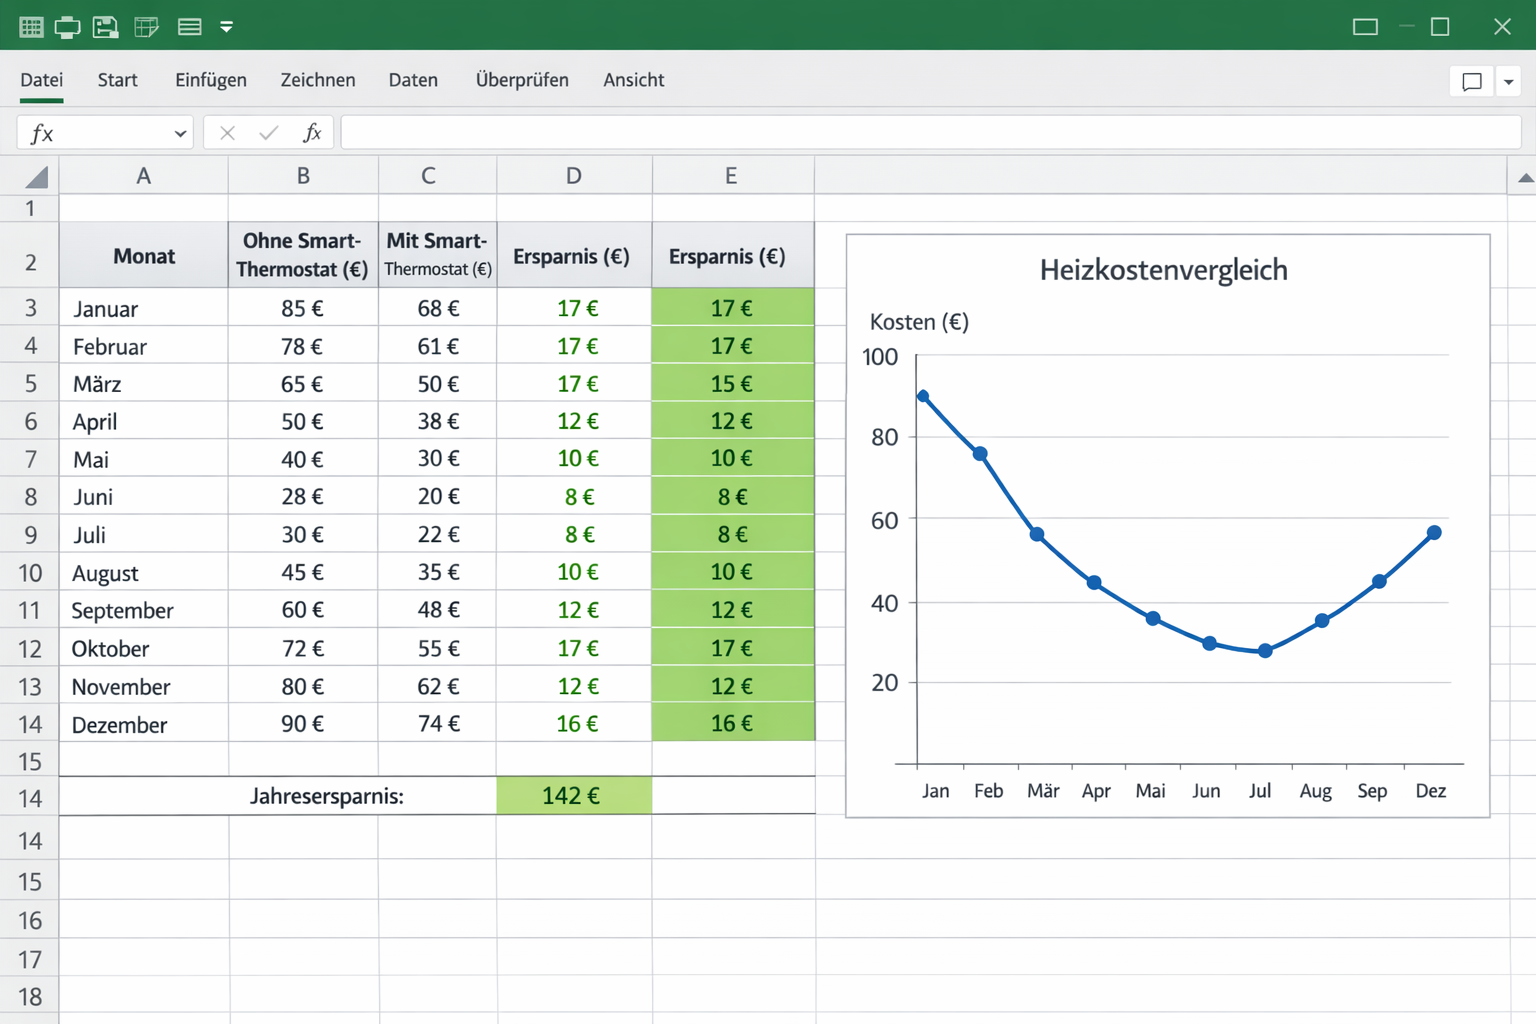This screenshot has height=1024, width=1536.
Task: Click the spreadsheet grid icon in title bar
Action: tap(31, 27)
